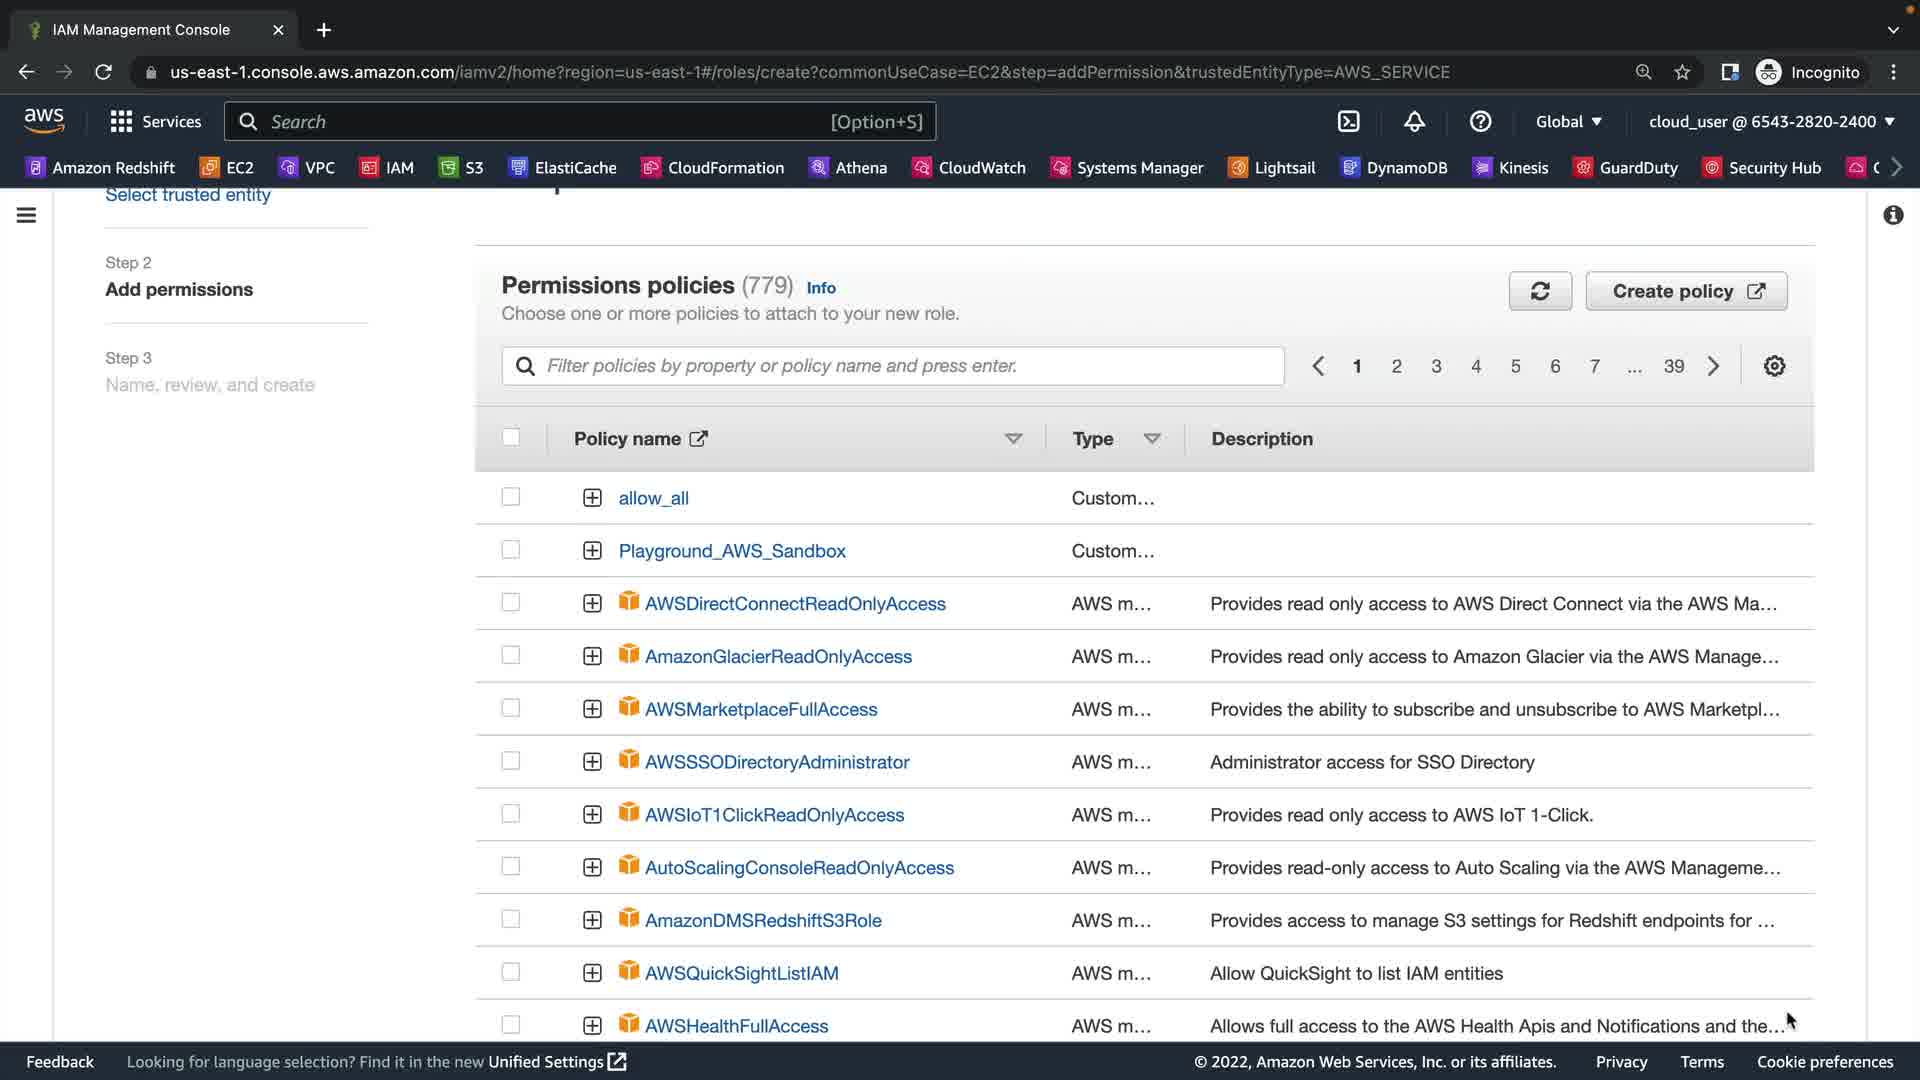1920x1080 pixels.
Task: Open the notifications bell
Action: pyautogui.click(x=1414, y=121)
